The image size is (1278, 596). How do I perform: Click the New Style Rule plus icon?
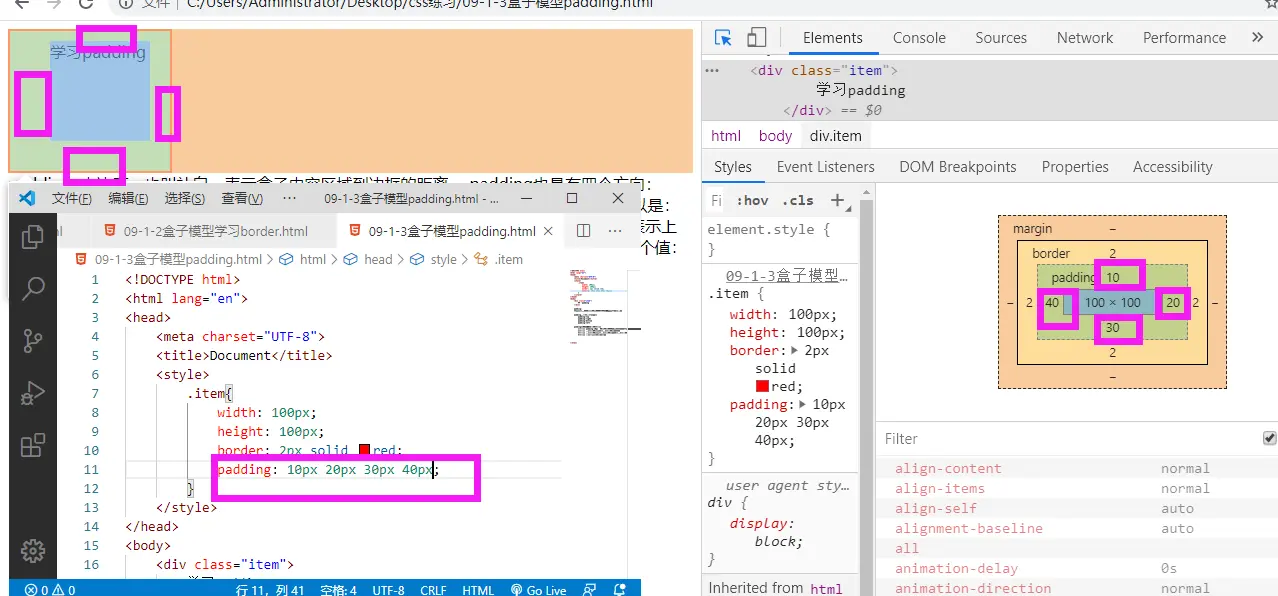[838, 200]
